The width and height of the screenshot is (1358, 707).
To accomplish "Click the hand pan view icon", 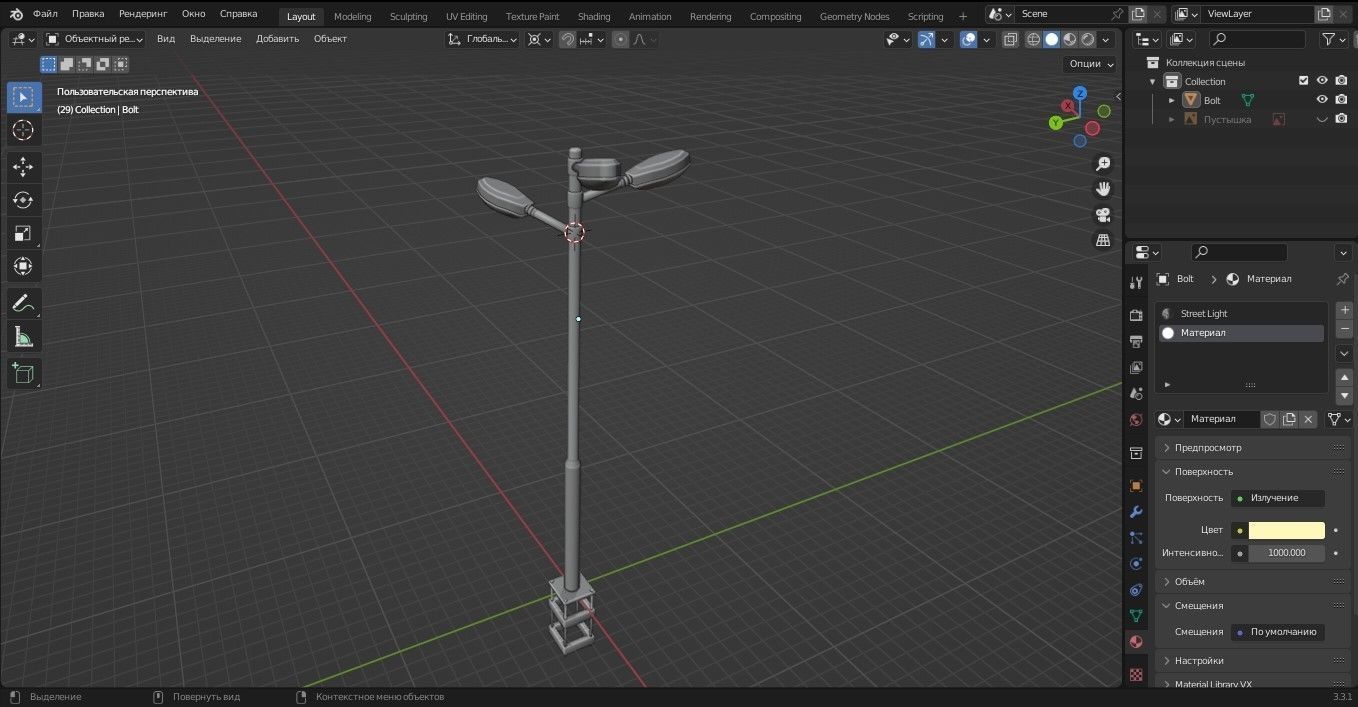I will 1103,189.
